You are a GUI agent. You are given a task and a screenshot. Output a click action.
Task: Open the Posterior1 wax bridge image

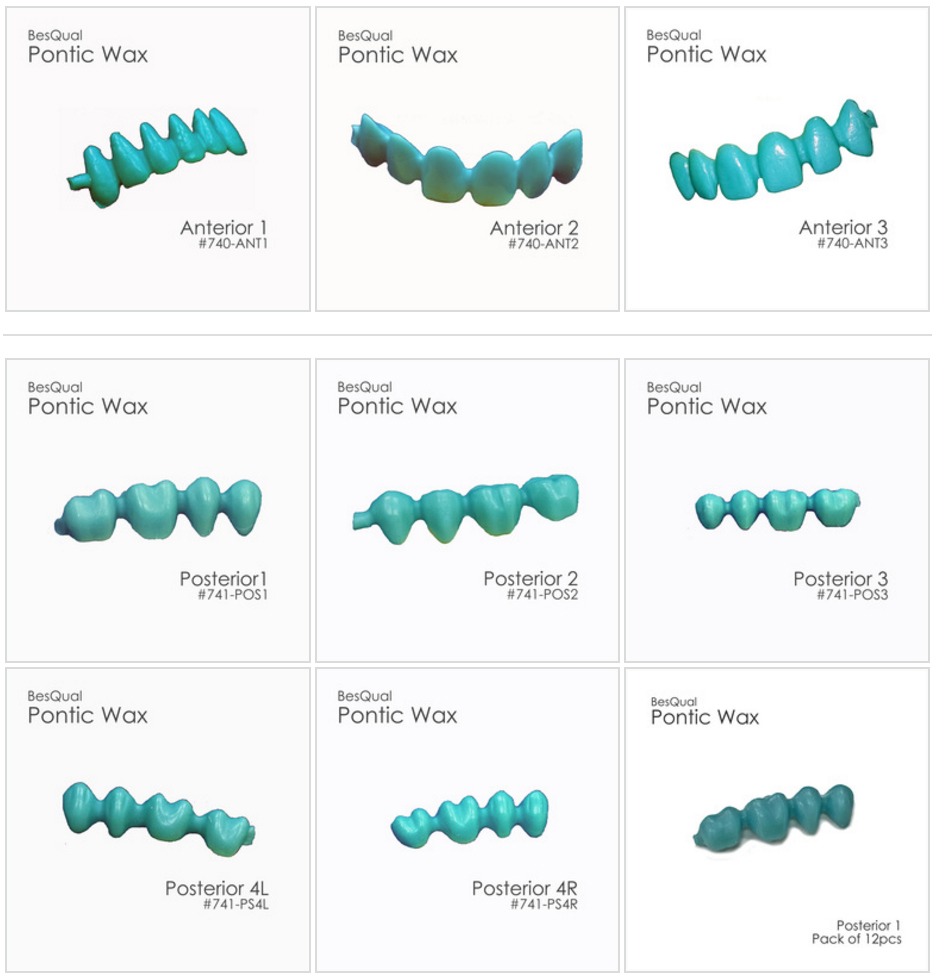click(x=158, y=510)
